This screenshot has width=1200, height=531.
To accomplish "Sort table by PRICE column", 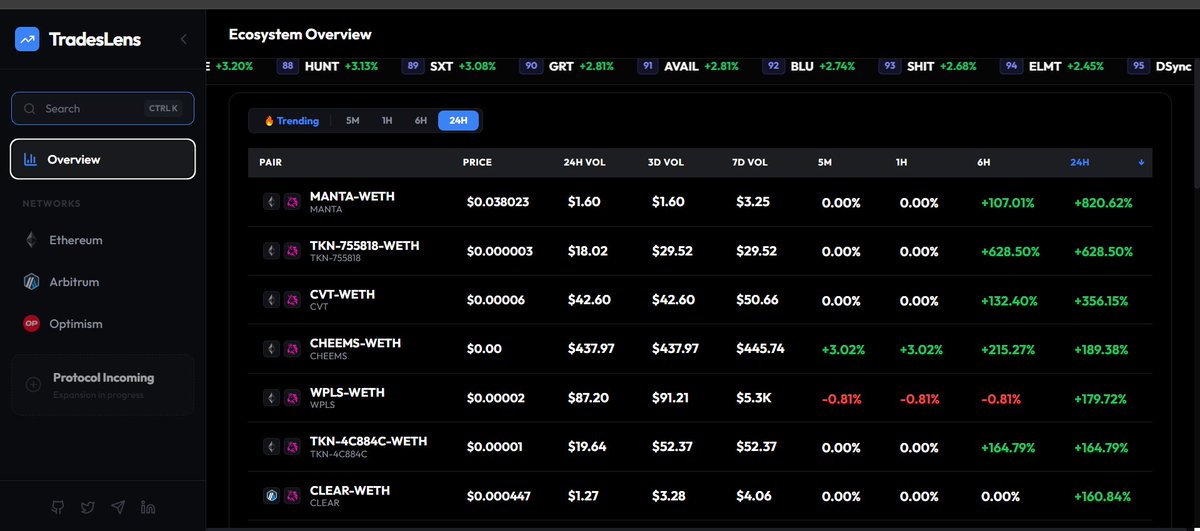I will pos(477,162).
